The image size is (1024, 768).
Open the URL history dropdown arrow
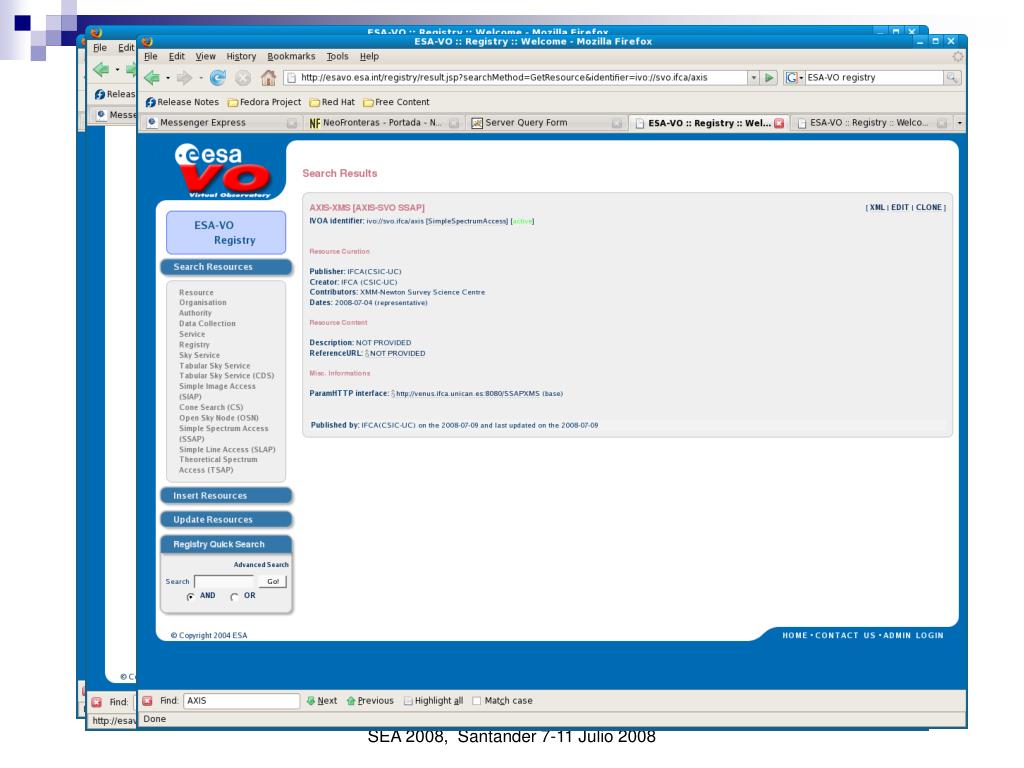754,78
